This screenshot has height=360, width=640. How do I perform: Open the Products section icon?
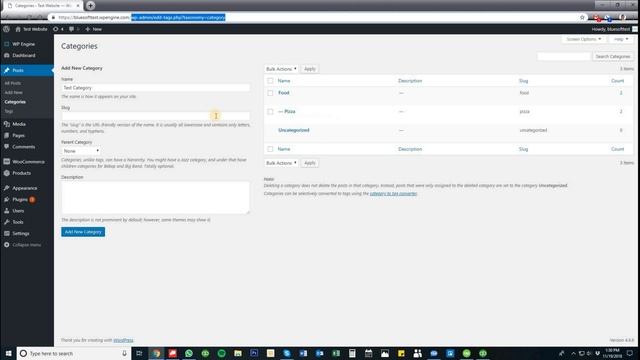(x=7, y=173)
